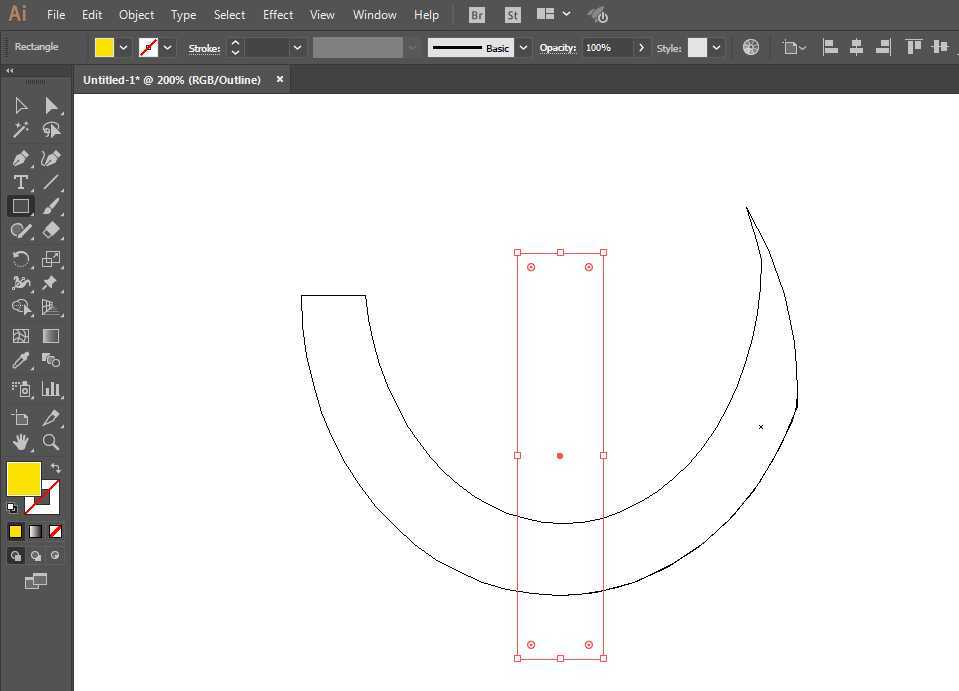Open the brush definition Basic dropdown
Image resolution: width=959 pixels, height=691 pixels.
pos(524,47)
